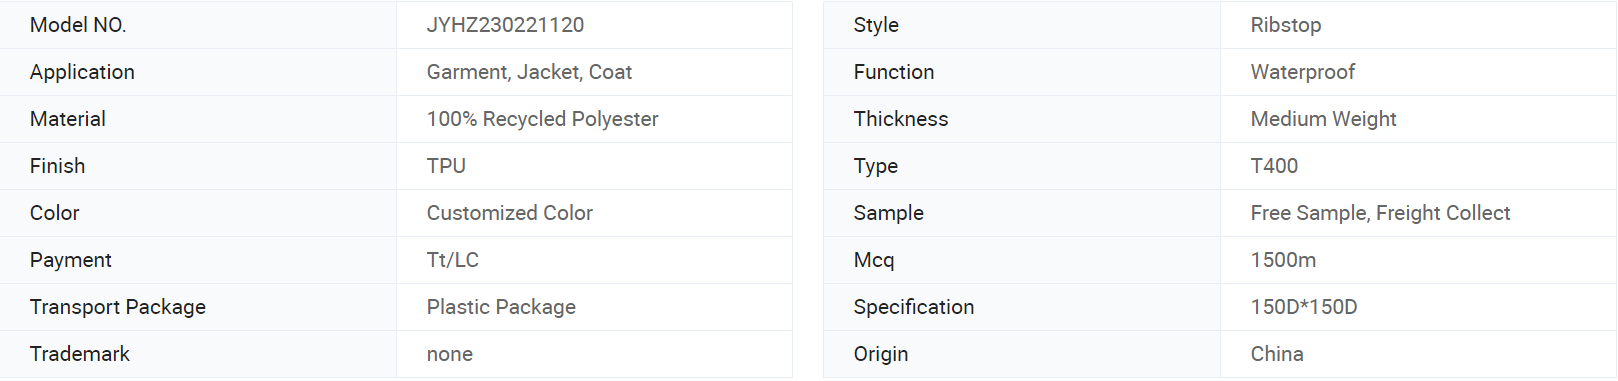
Task: Select the Customized Color value
Action: [509, 213]
